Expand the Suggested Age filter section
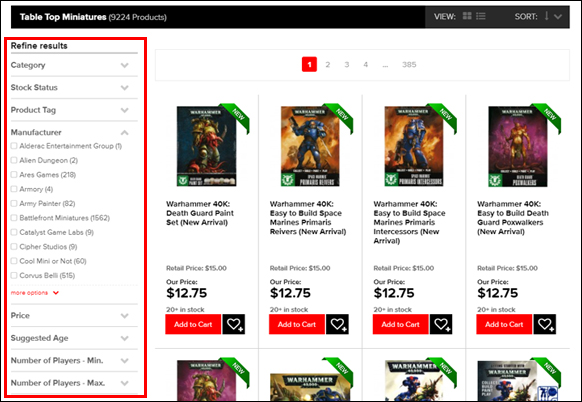 click(x=74, y=338)
